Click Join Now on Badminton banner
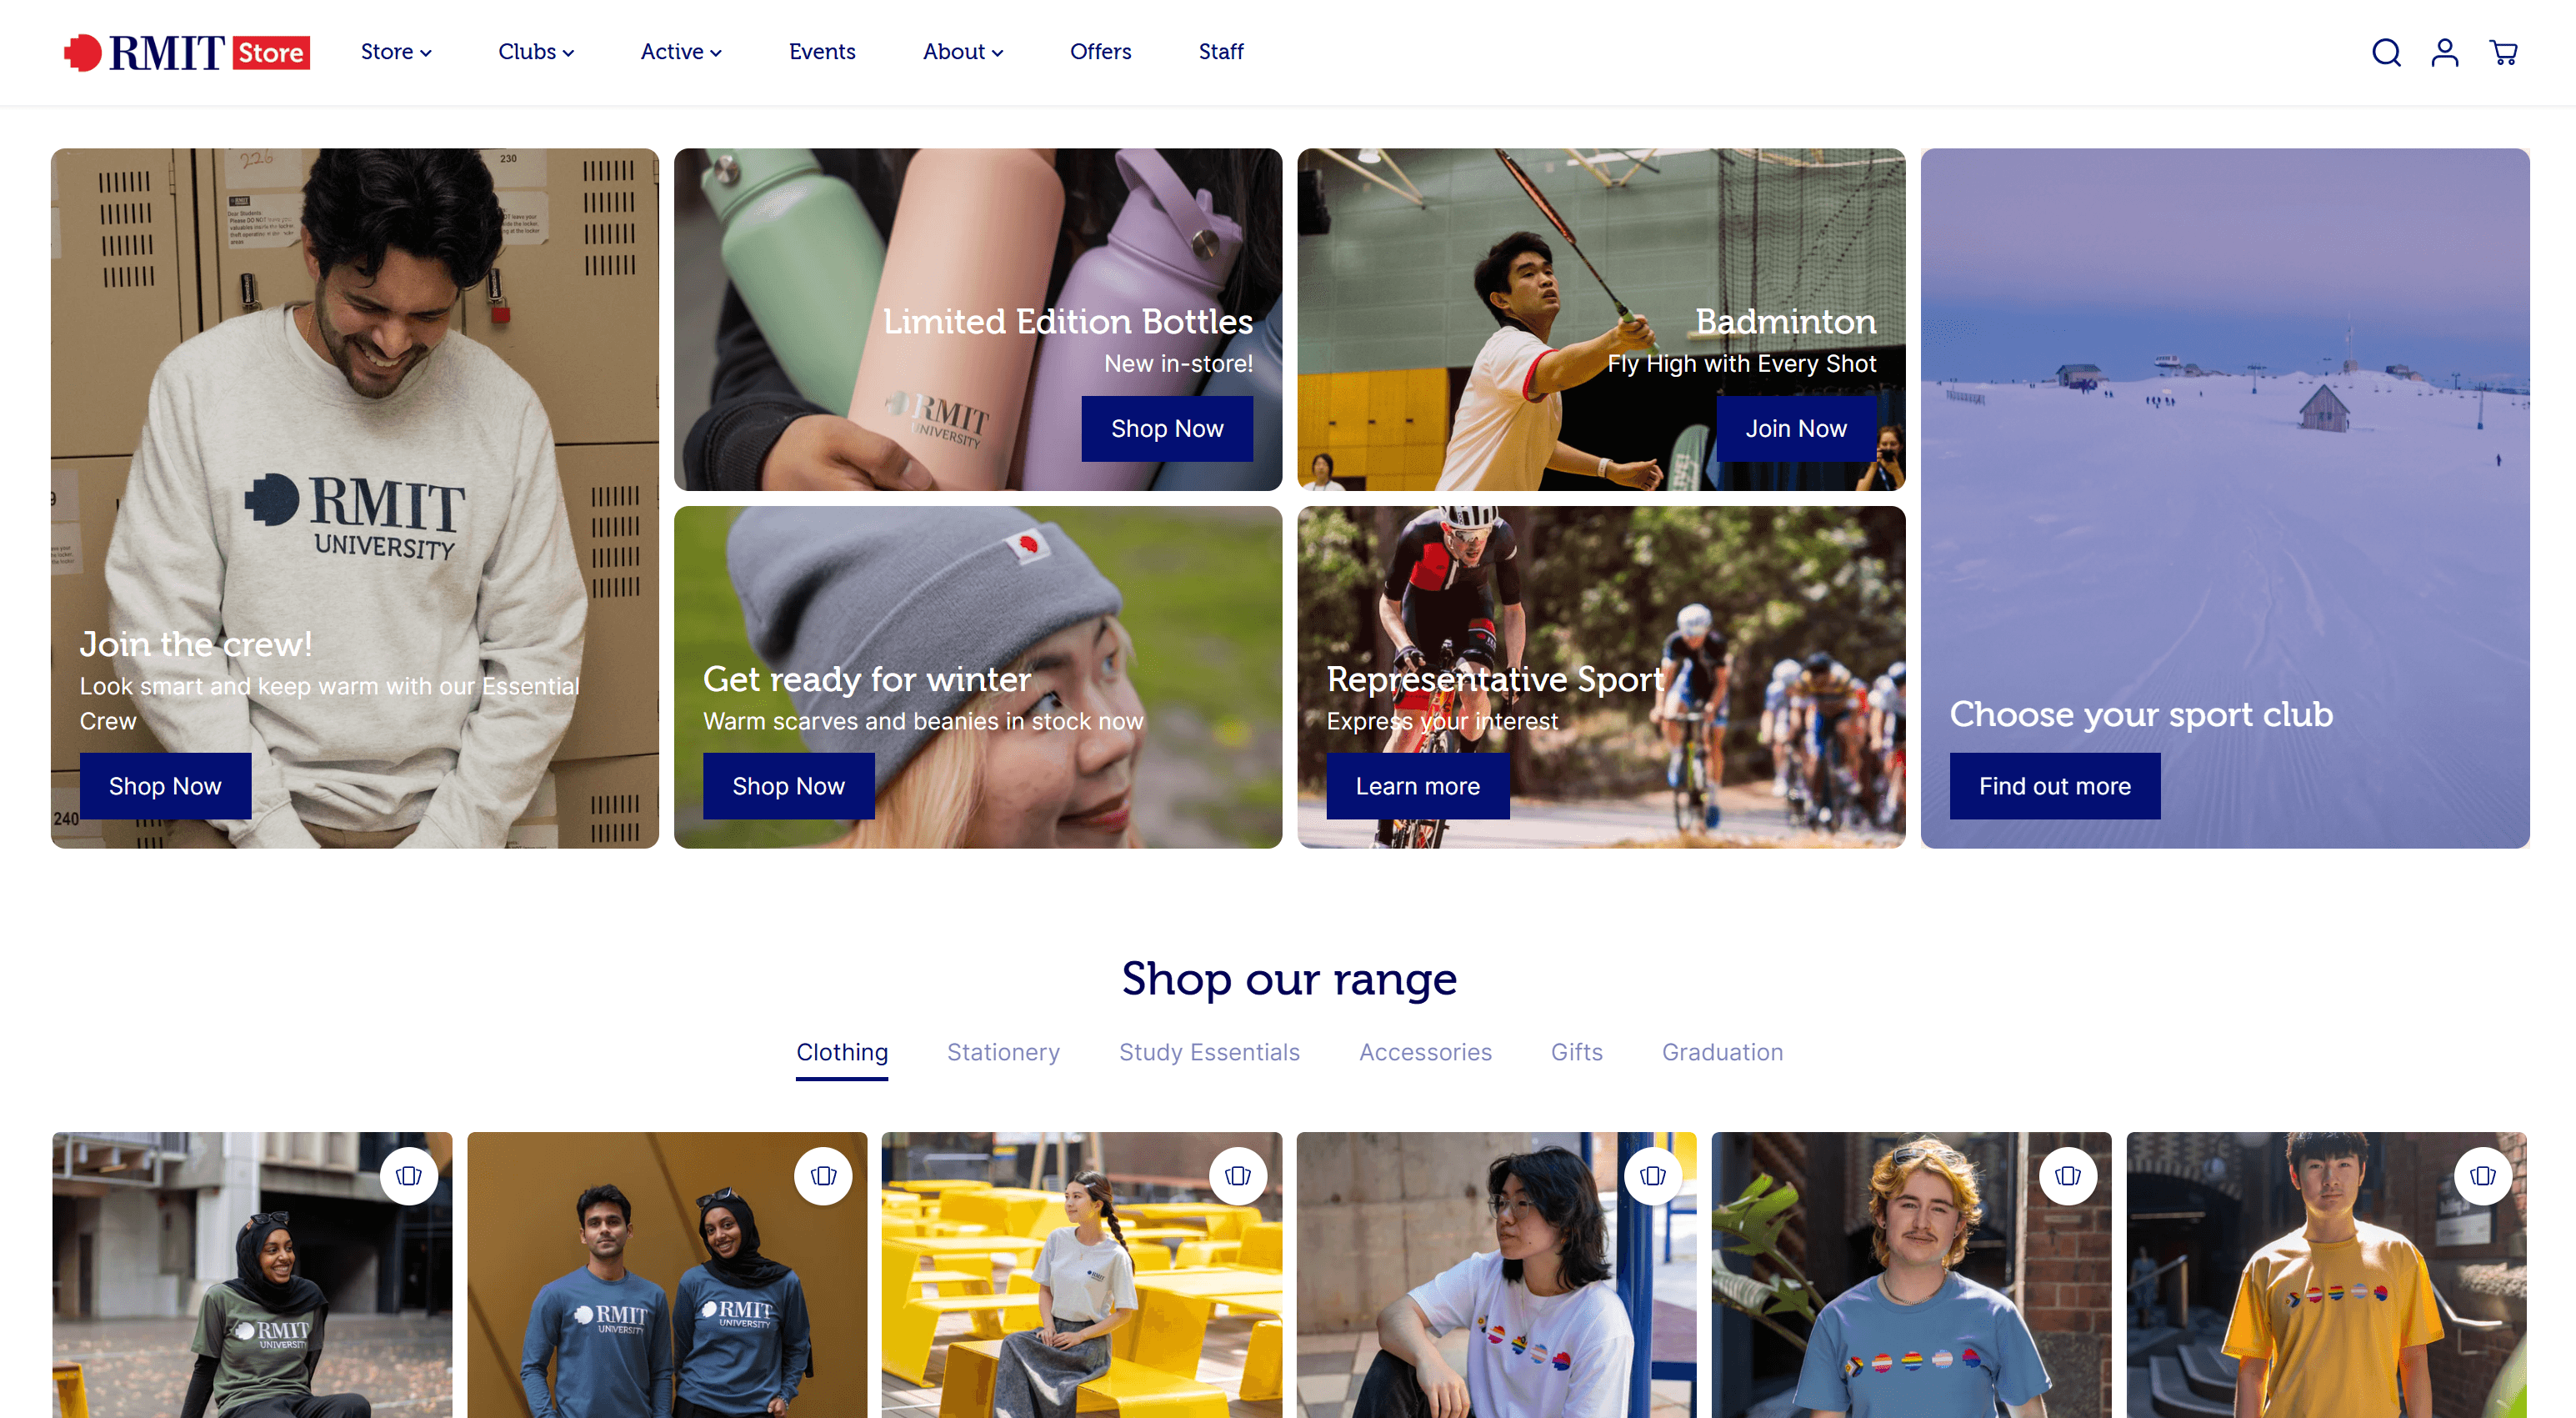Image resolution: width=2576 pixels, height=1418 pixels. (x=1796, y=429)
